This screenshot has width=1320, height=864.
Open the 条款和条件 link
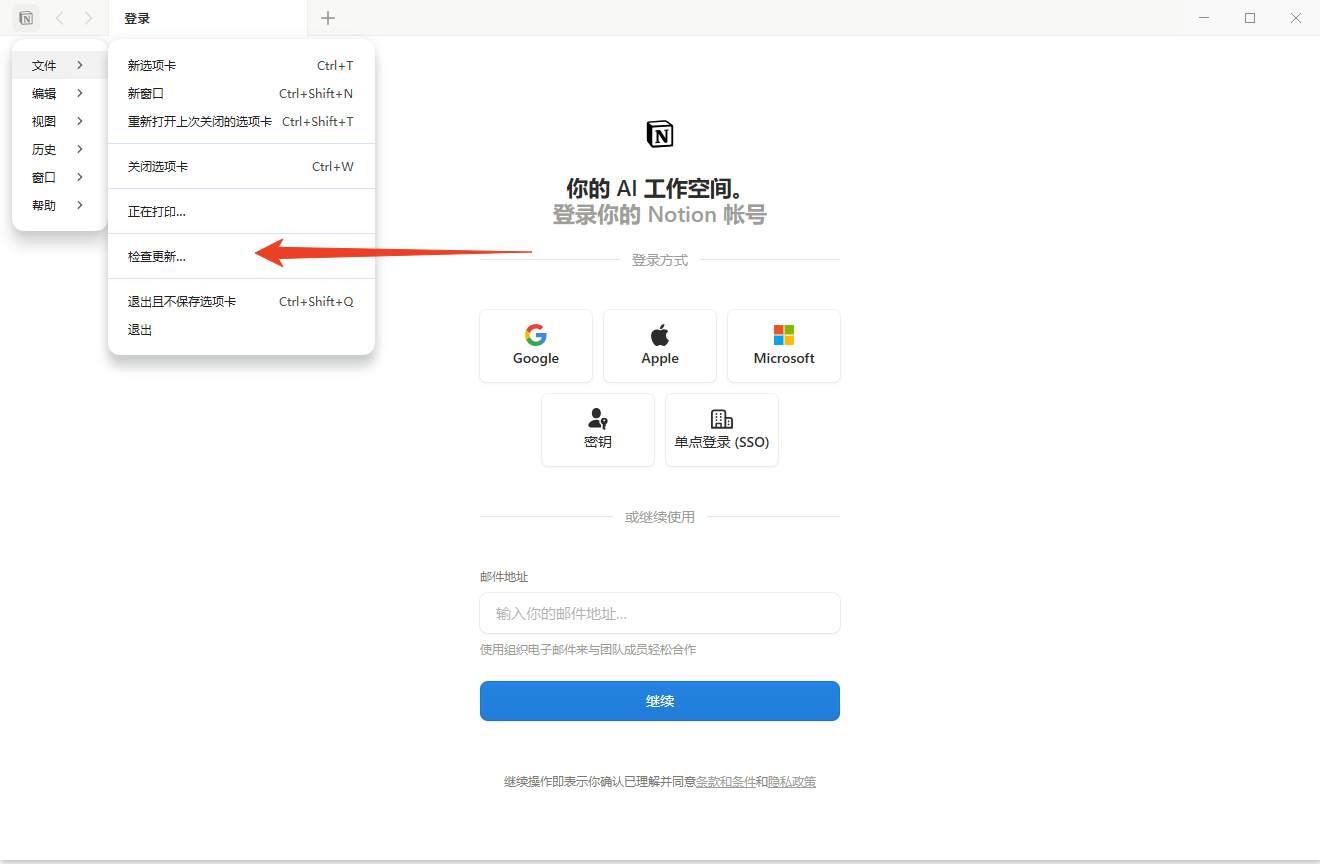(729, 781)
